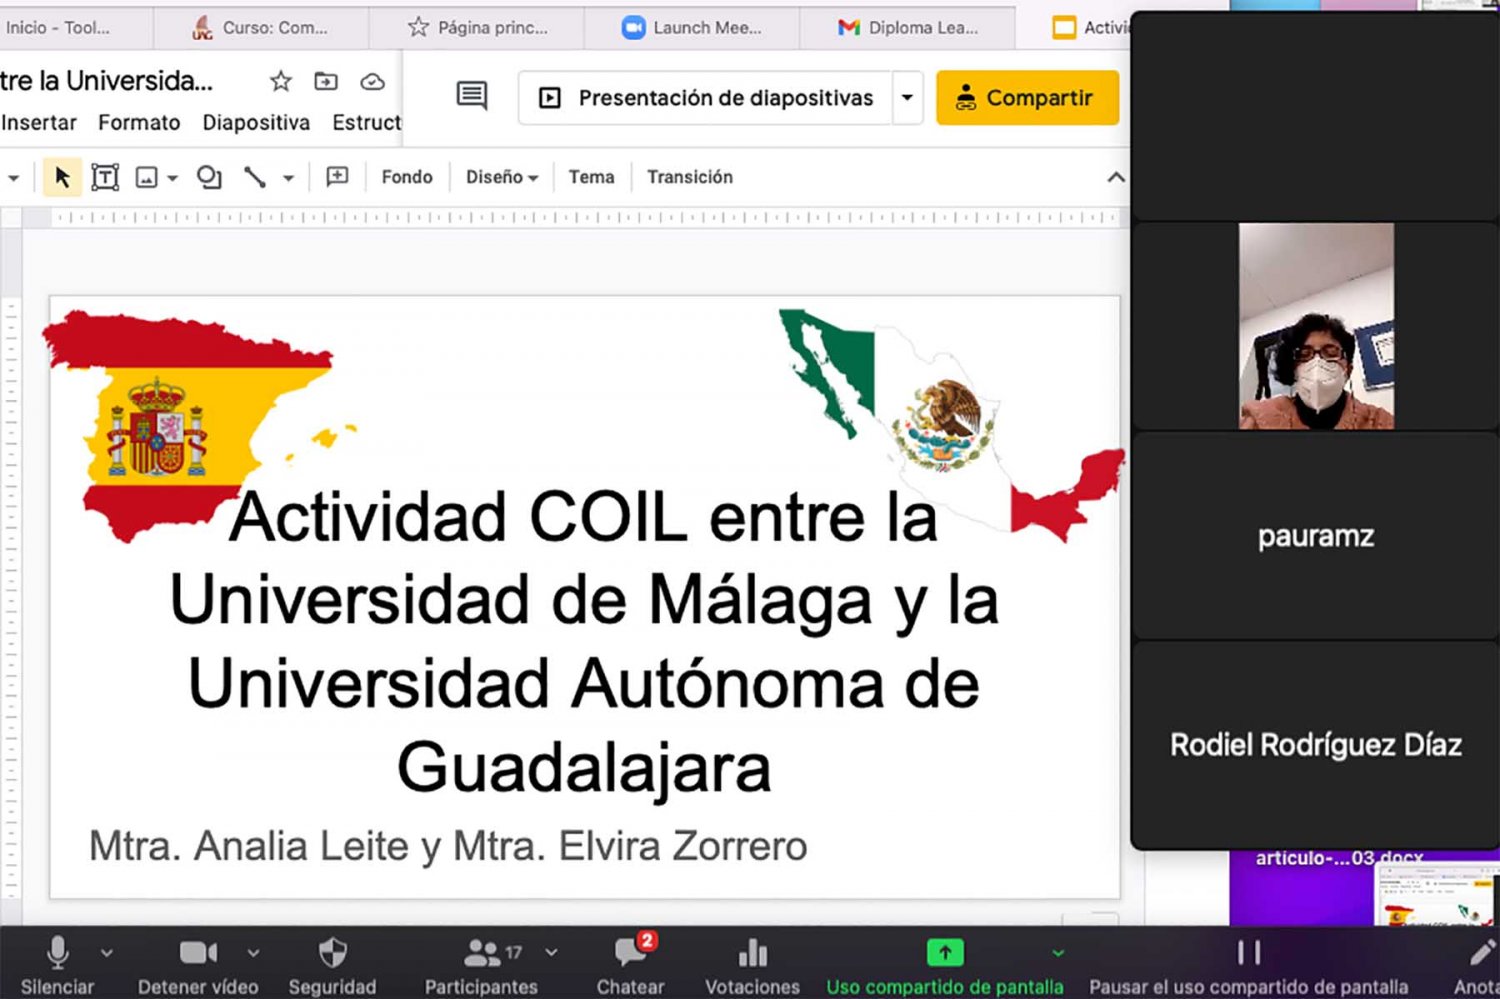This screenshot has width=1500, height=999.
Task: Choose the text box tool
Action: click(105, 177)
